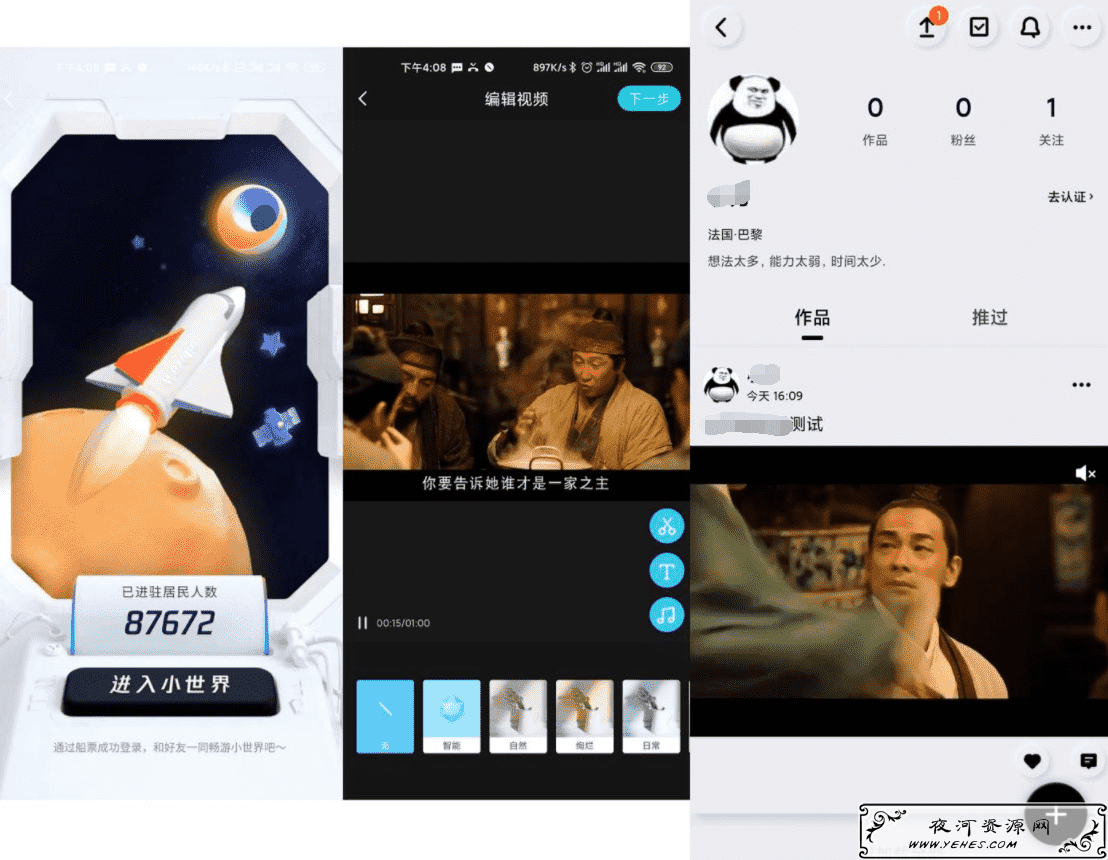The width and height of the screenshot is (1108, 860).
Task: Open the text overlay T tool
Action: 666,570
